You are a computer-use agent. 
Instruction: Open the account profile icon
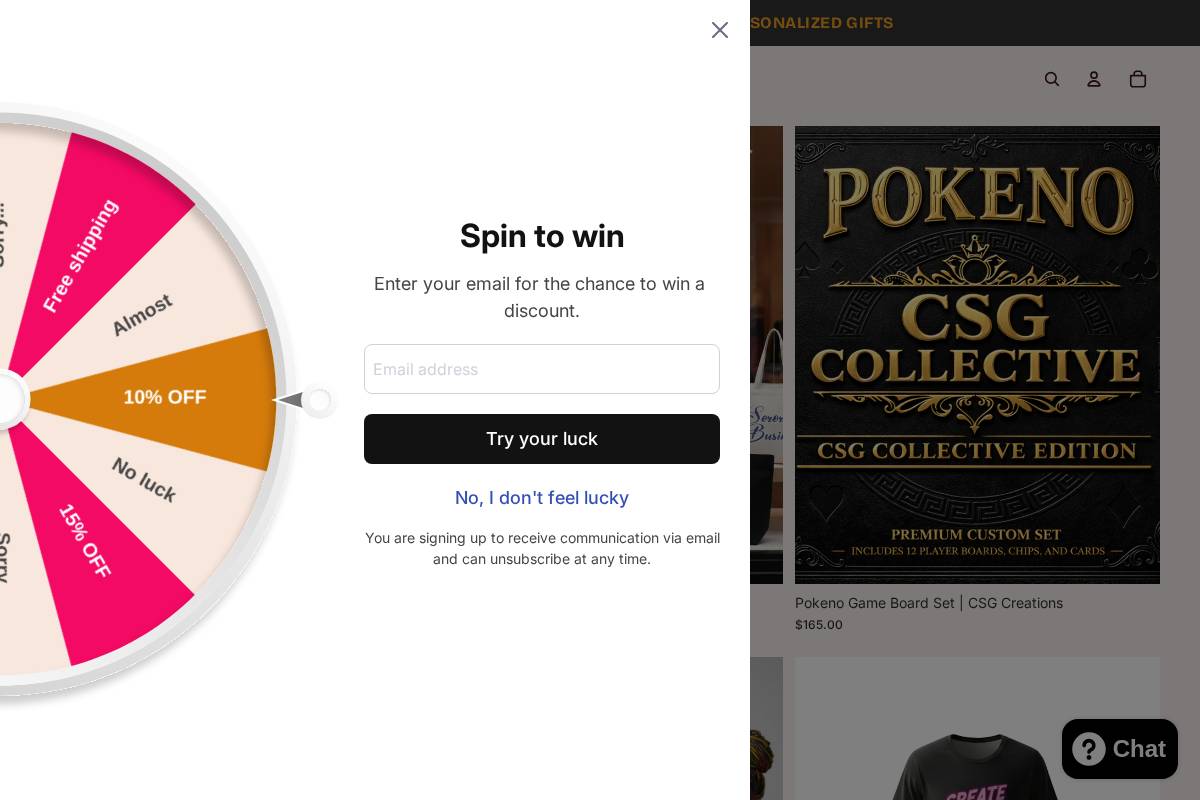(x=1094, y=79)
